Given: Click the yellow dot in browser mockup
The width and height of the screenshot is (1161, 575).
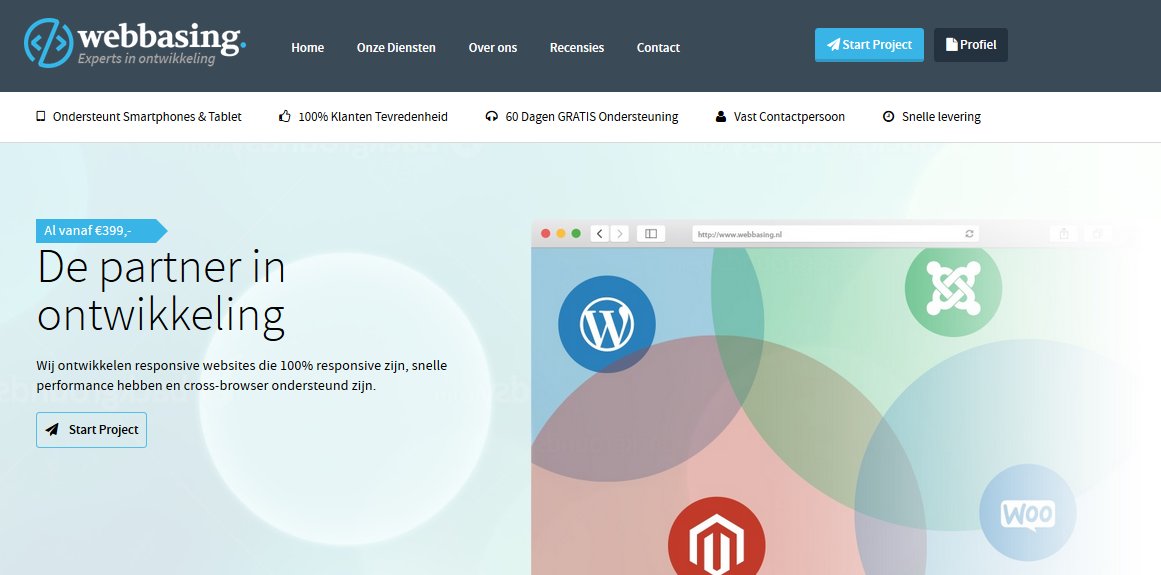Looking at the screenshot, I should (561, 233).
